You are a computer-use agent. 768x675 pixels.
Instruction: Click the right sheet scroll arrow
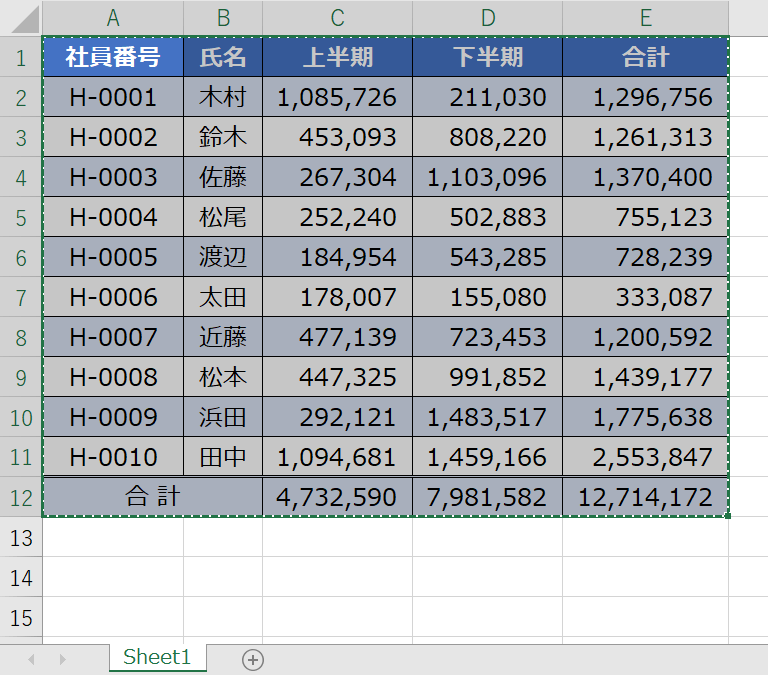tap(62, 659)
